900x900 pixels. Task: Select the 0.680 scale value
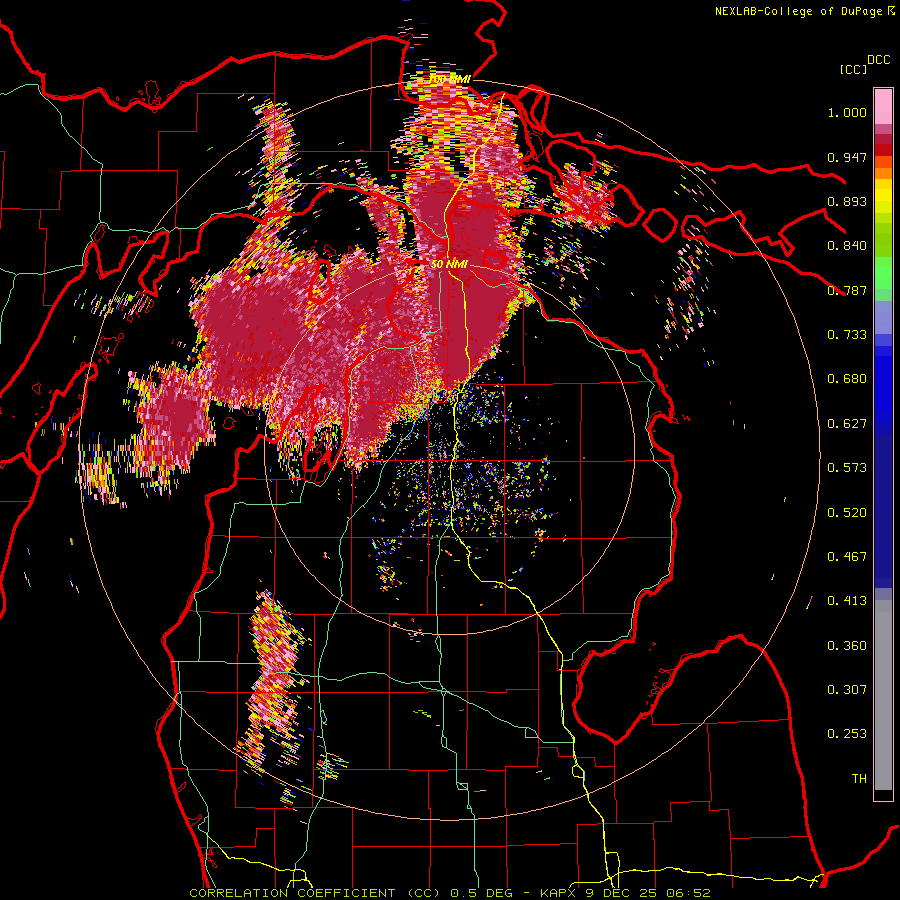tap(847, 379)
